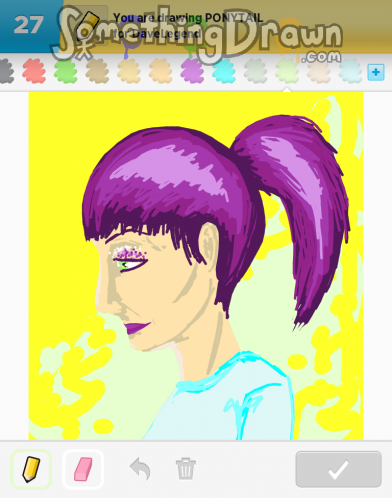This screenshot has height=498, width=392.
Task: Pick the cyan color swatch
Action: tap(224, 71)
